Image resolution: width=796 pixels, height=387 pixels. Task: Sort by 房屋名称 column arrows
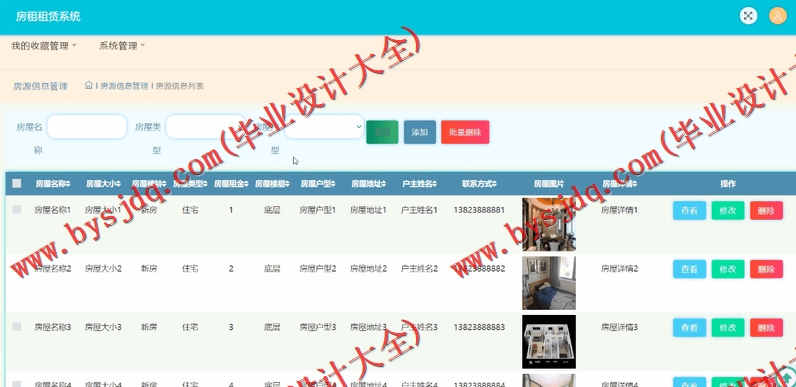click(68, 184)
